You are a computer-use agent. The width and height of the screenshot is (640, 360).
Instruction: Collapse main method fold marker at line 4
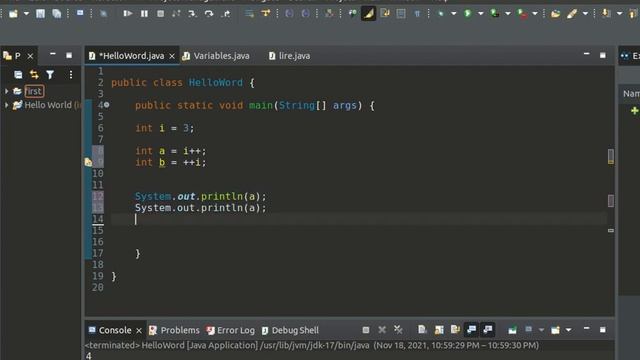pyautogui.click(x=107, y=105)
